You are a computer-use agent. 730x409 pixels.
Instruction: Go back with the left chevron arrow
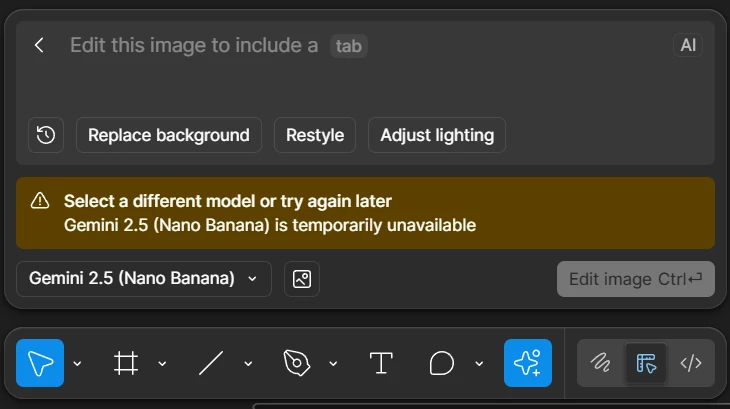click(39, 45)
